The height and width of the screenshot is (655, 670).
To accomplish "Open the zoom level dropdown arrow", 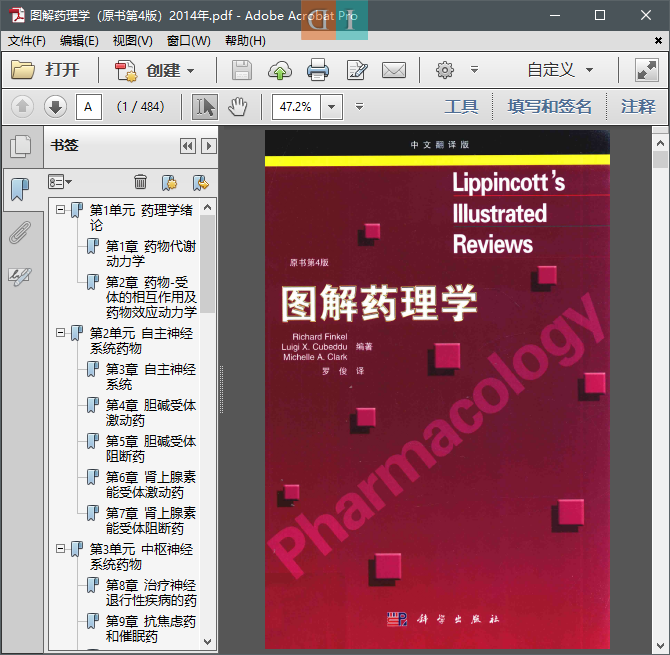I will coord(332,107).
